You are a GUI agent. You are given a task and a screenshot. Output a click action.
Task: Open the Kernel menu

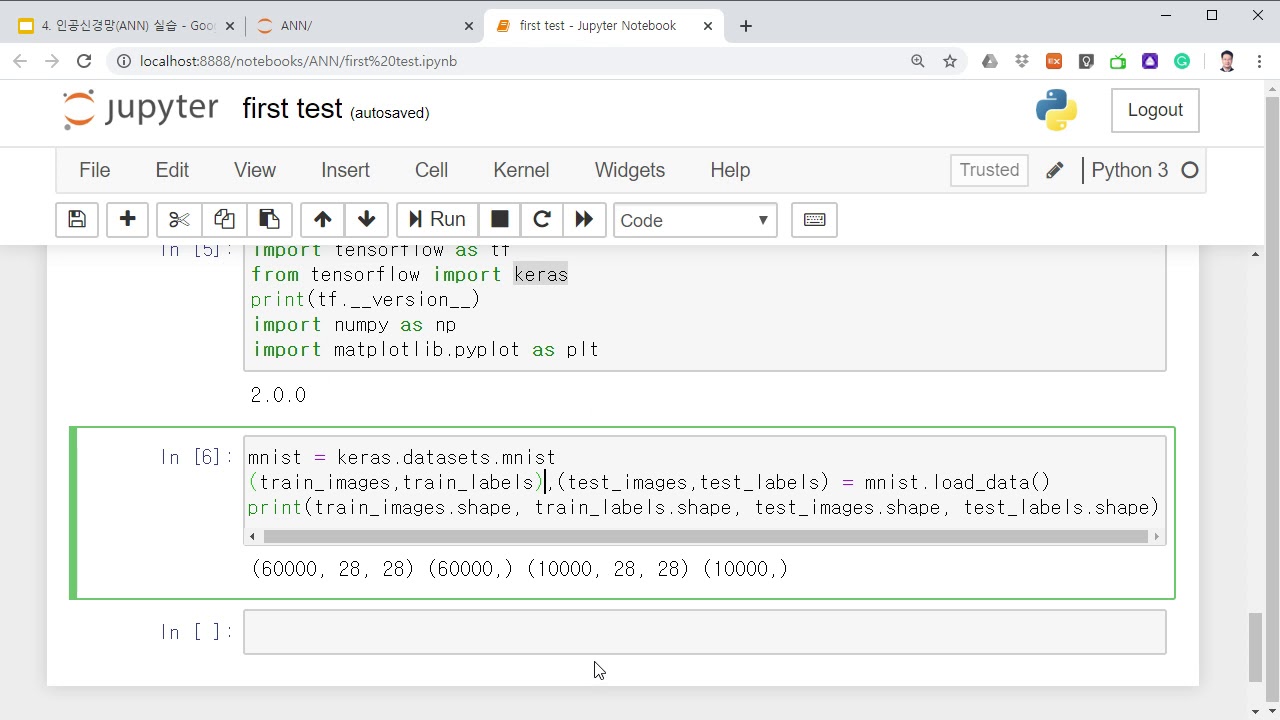521,170
